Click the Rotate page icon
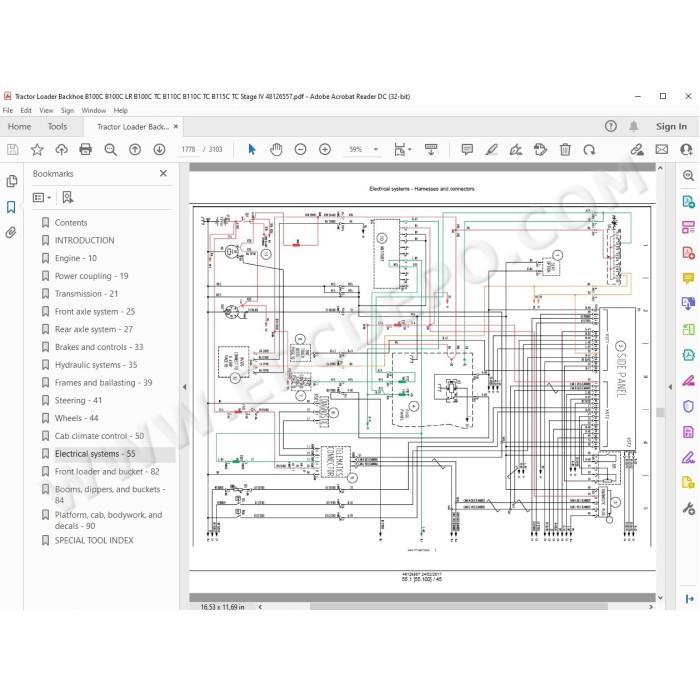 (589, 150)
